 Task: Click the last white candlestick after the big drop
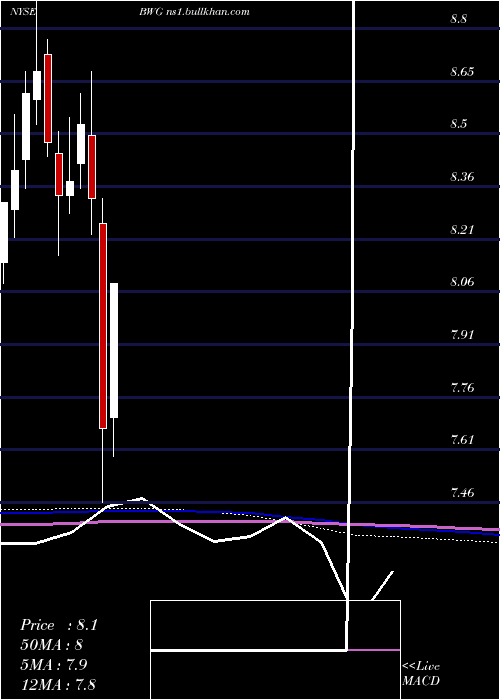114,350
